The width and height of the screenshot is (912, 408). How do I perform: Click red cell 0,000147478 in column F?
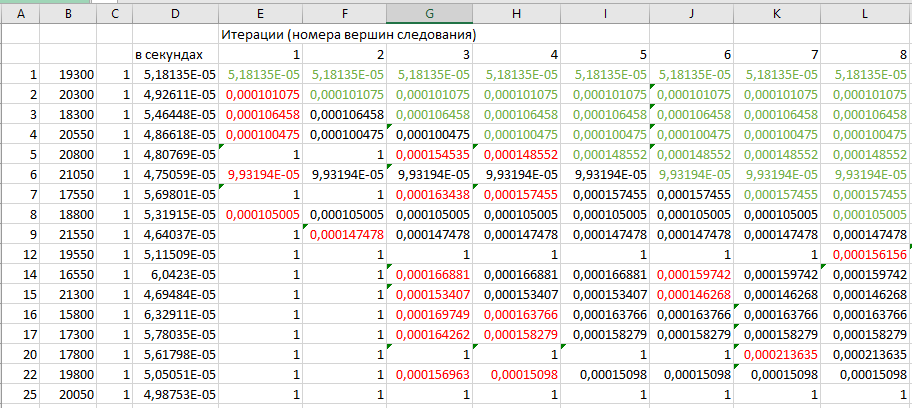tap(344, 234)
